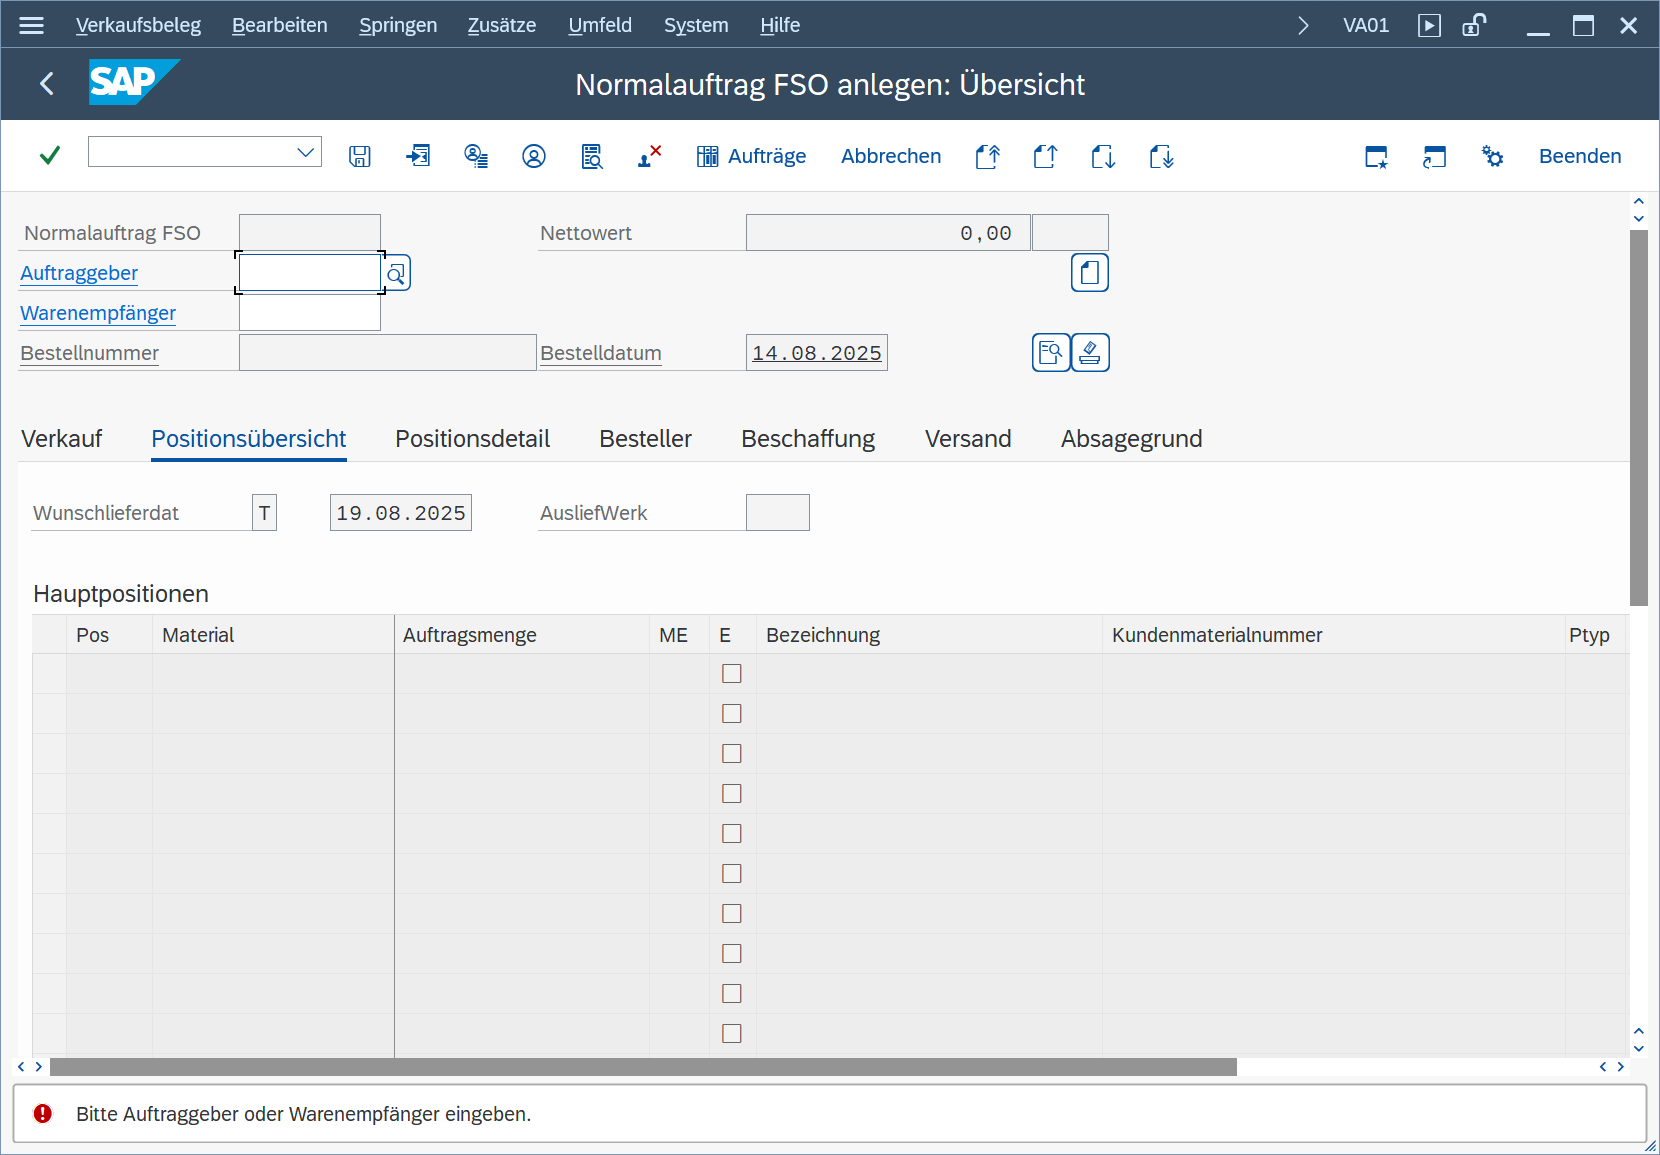
Task: Tick the first row E checkbox
Action: [732, 674]
